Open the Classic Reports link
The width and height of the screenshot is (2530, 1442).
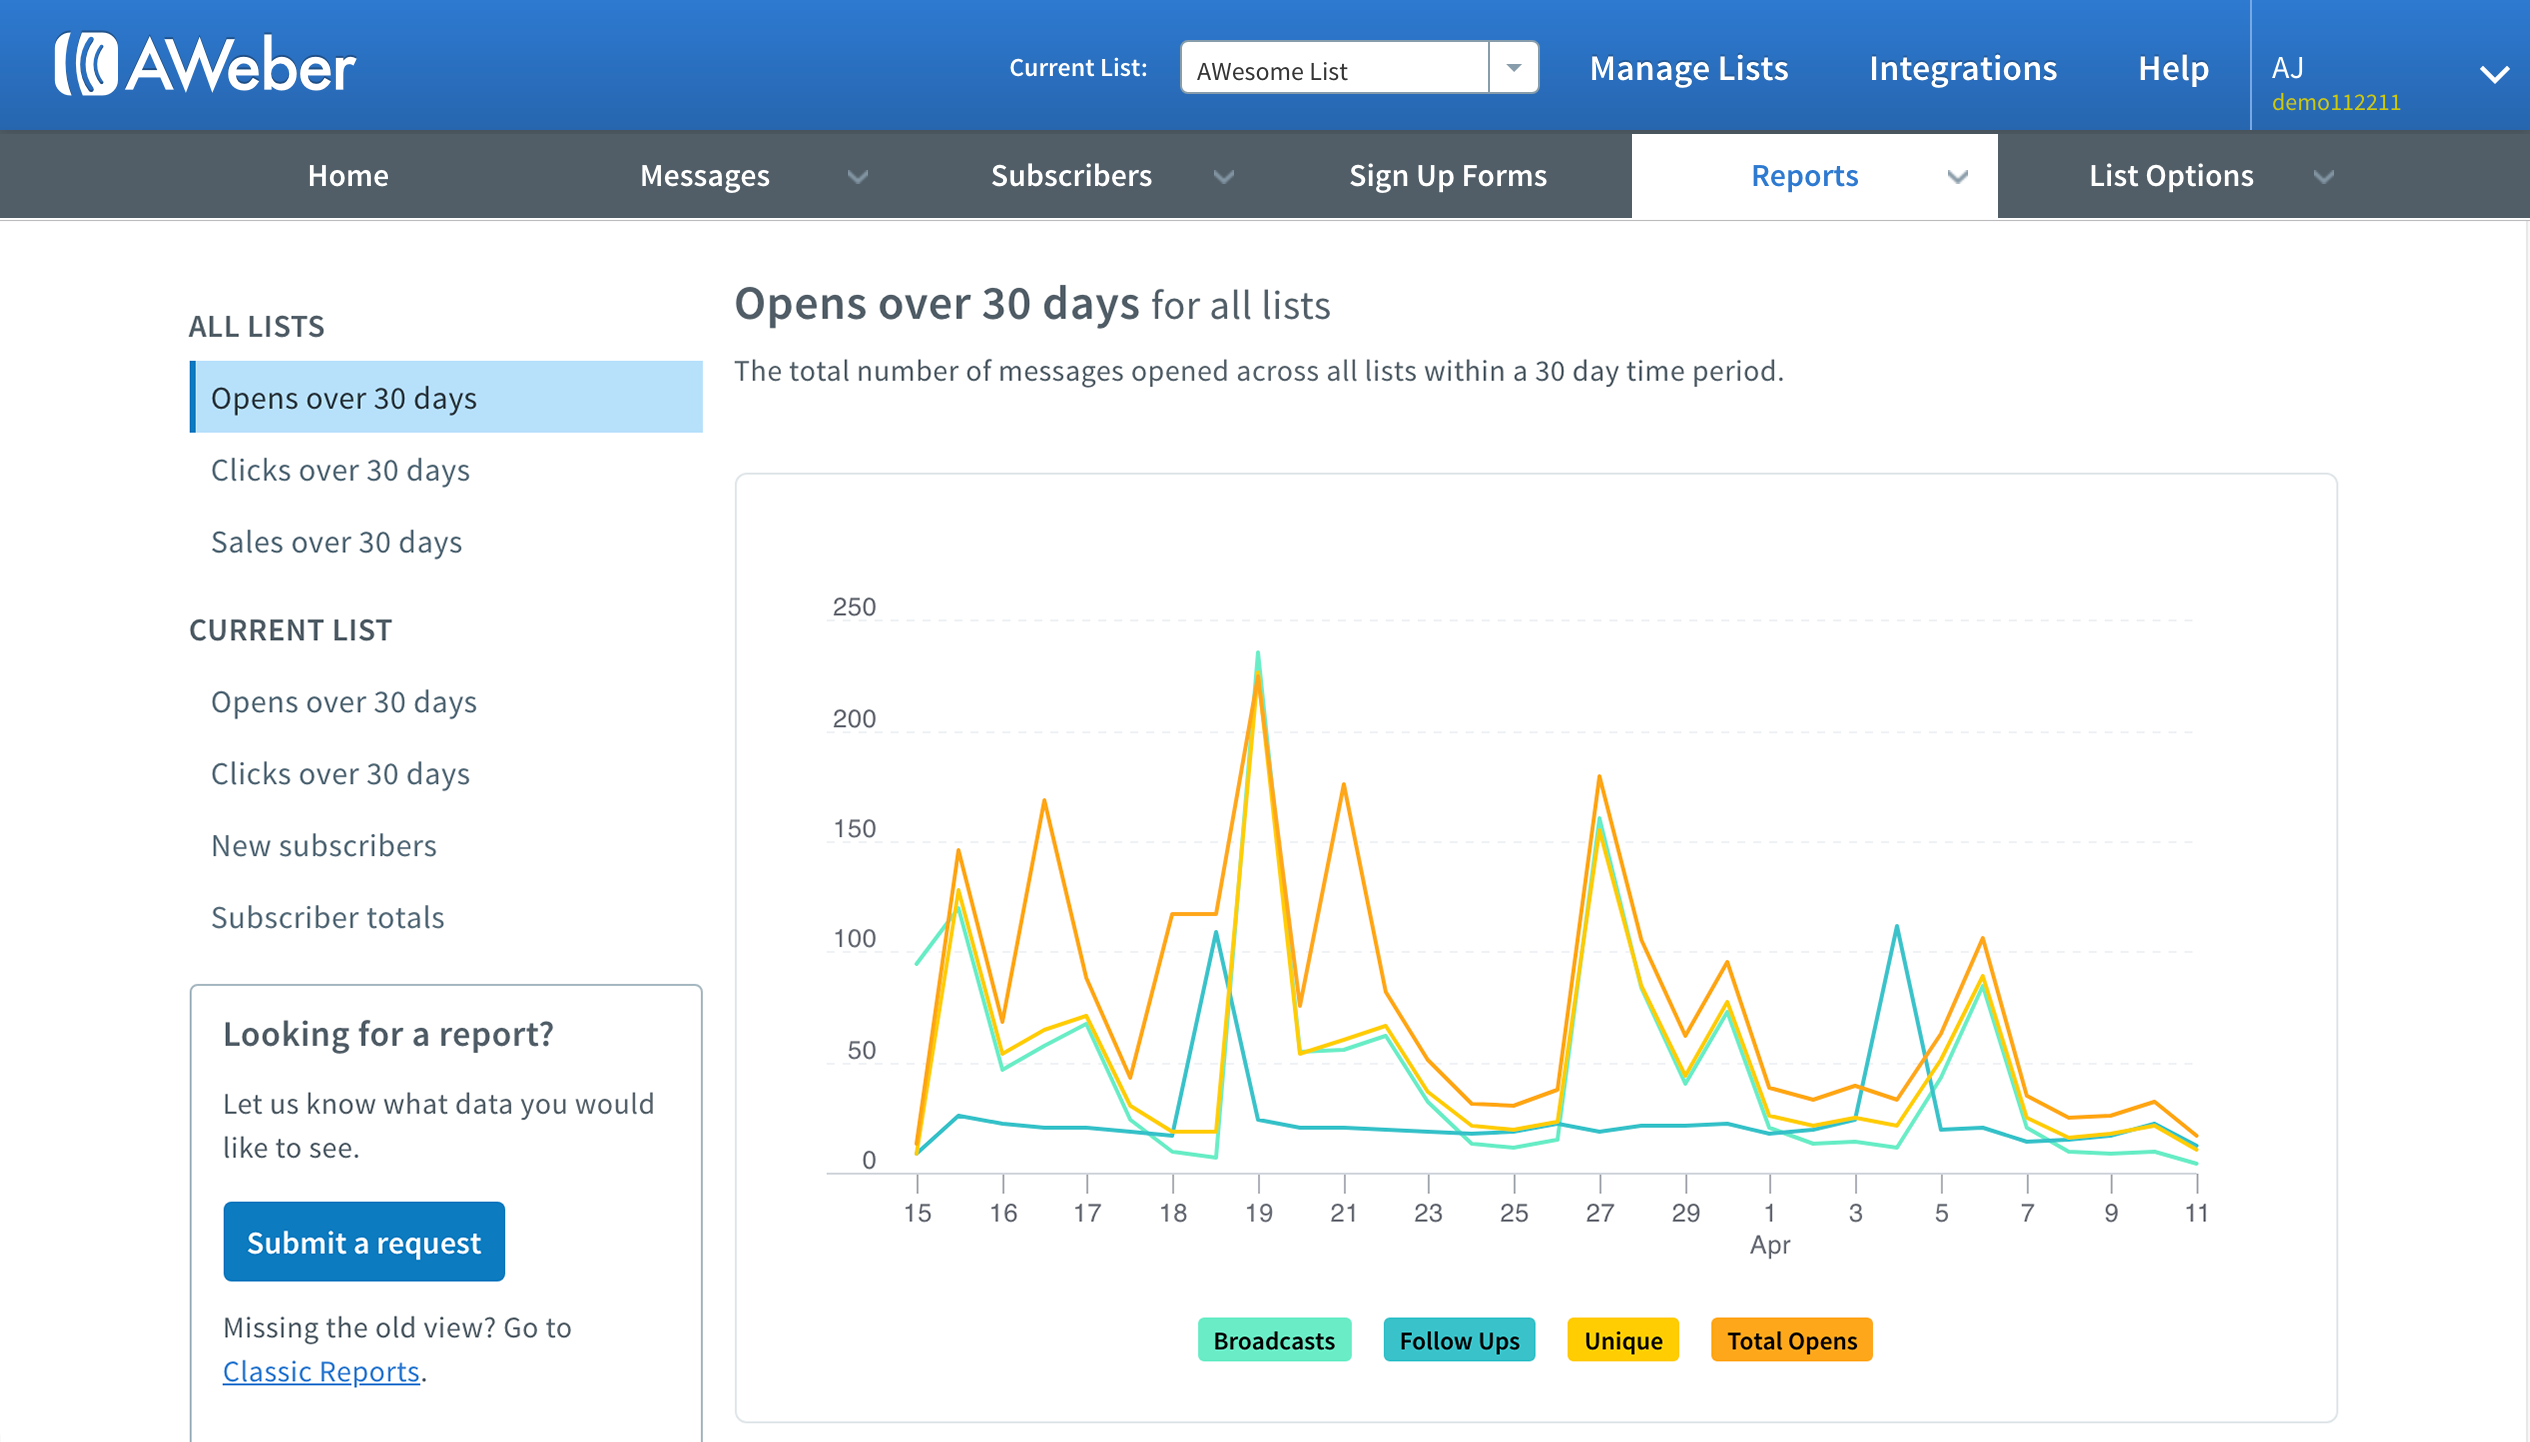320,1371
